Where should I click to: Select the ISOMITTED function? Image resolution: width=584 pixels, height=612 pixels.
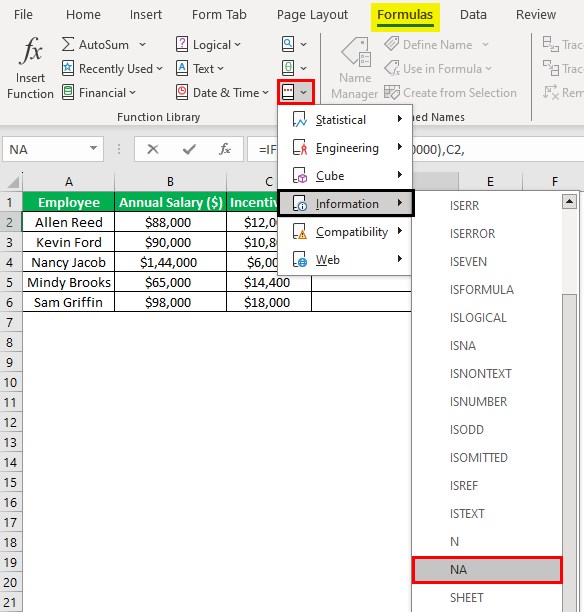487,457
